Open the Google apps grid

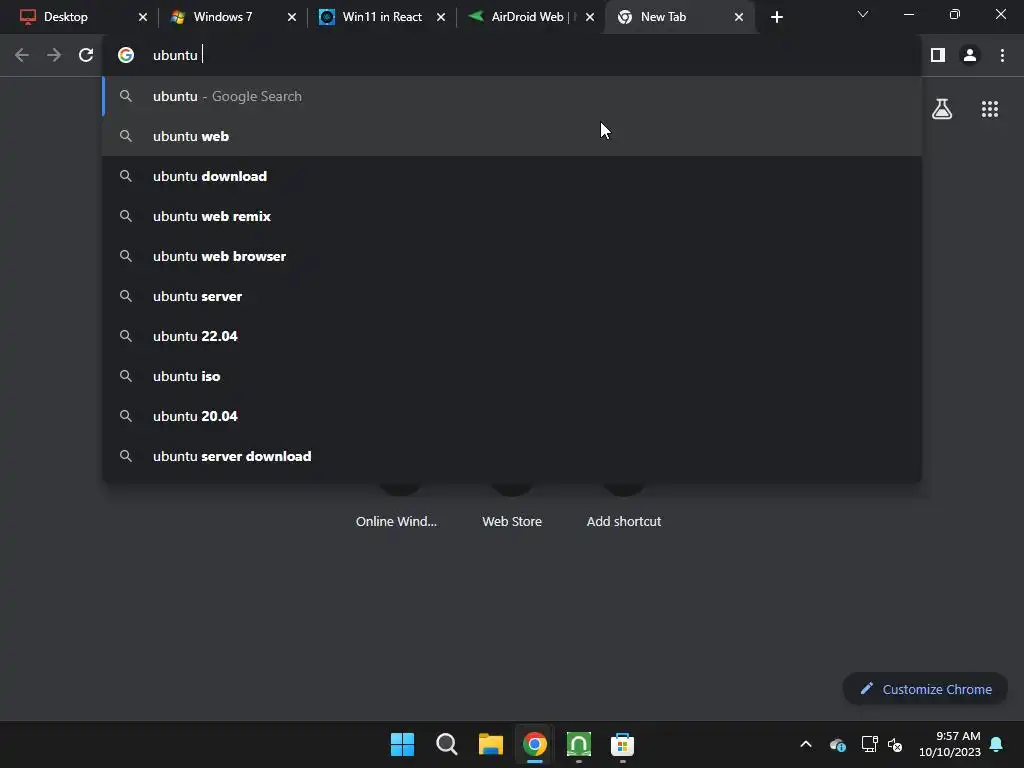pyautogui.click(x=990, y=109)
